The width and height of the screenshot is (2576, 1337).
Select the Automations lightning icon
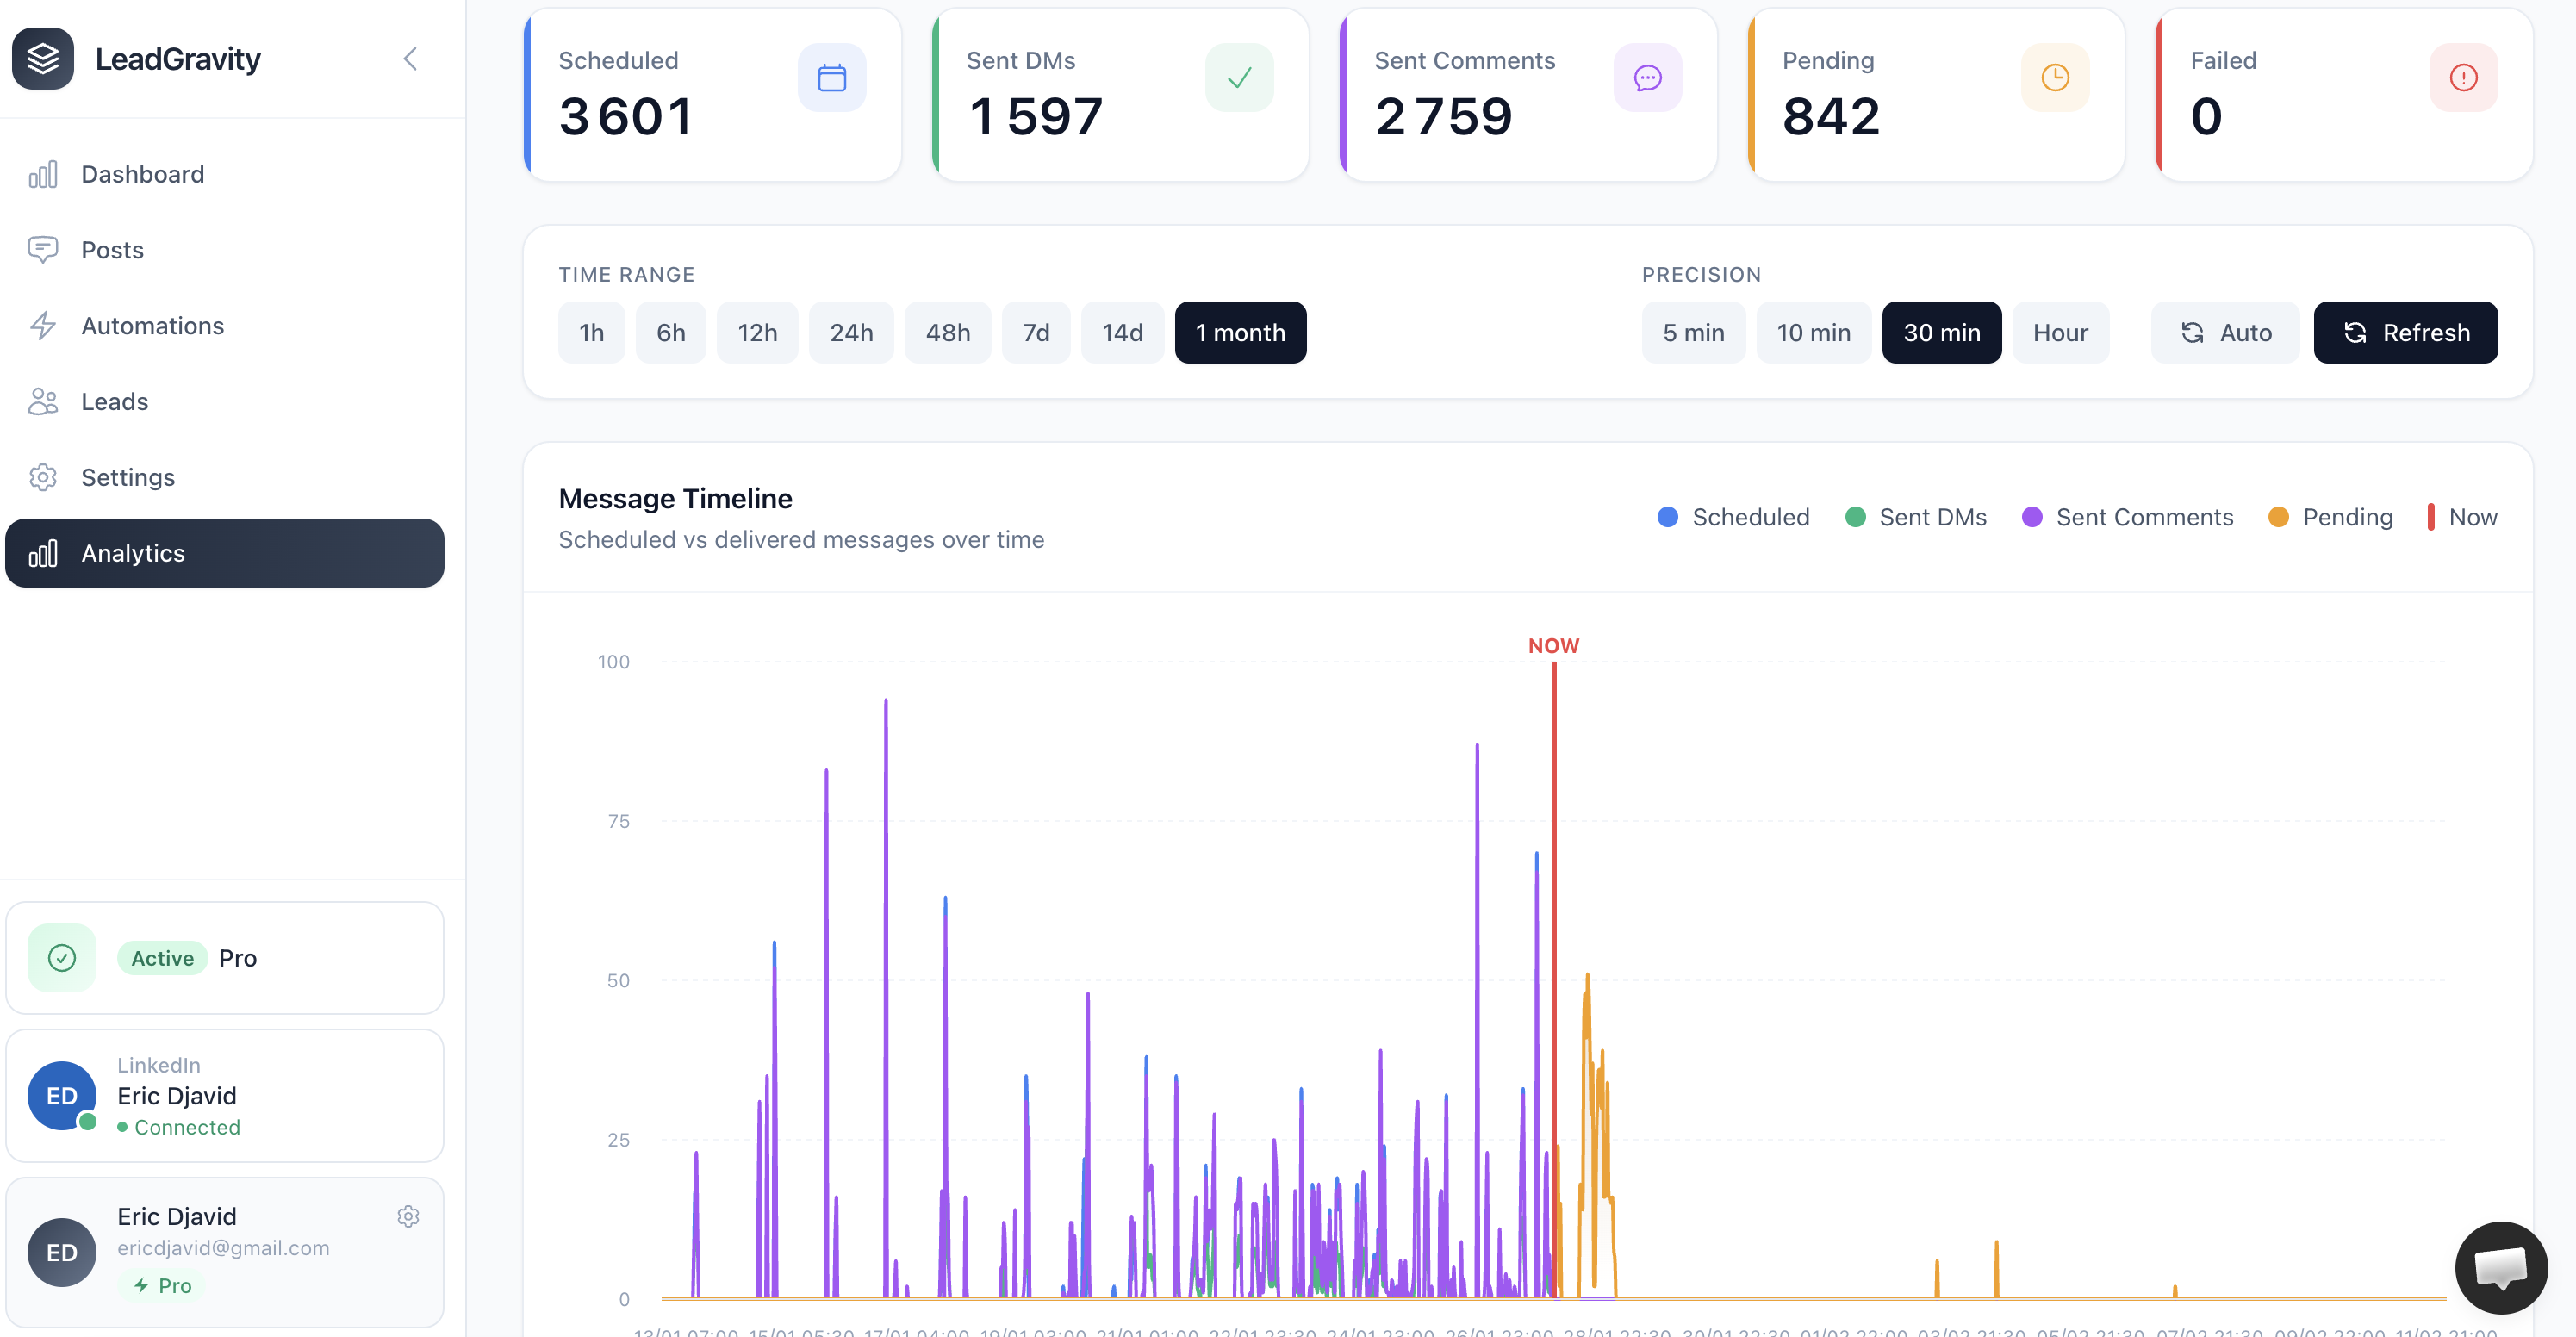[43, 326]
